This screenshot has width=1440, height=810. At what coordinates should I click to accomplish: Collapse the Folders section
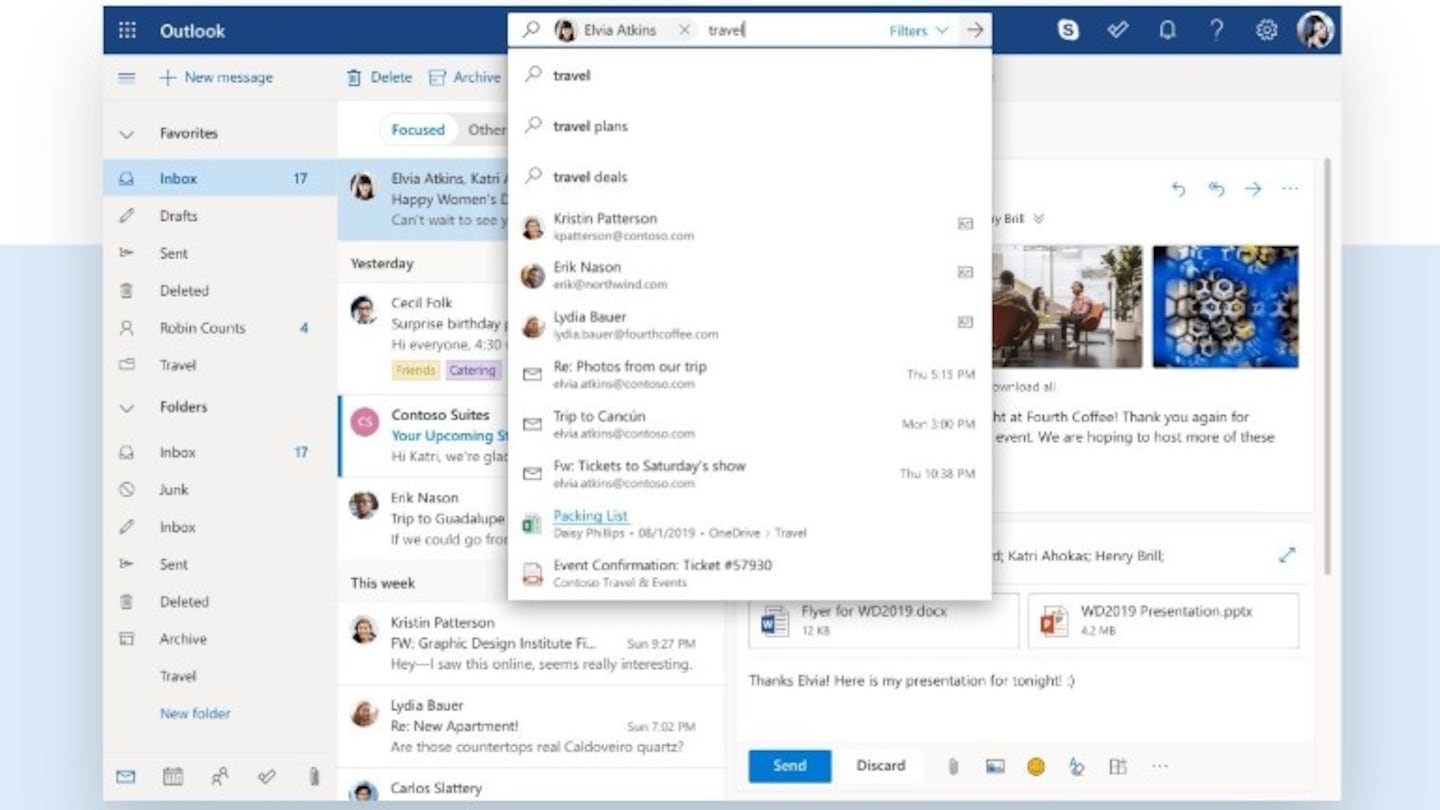126,408
